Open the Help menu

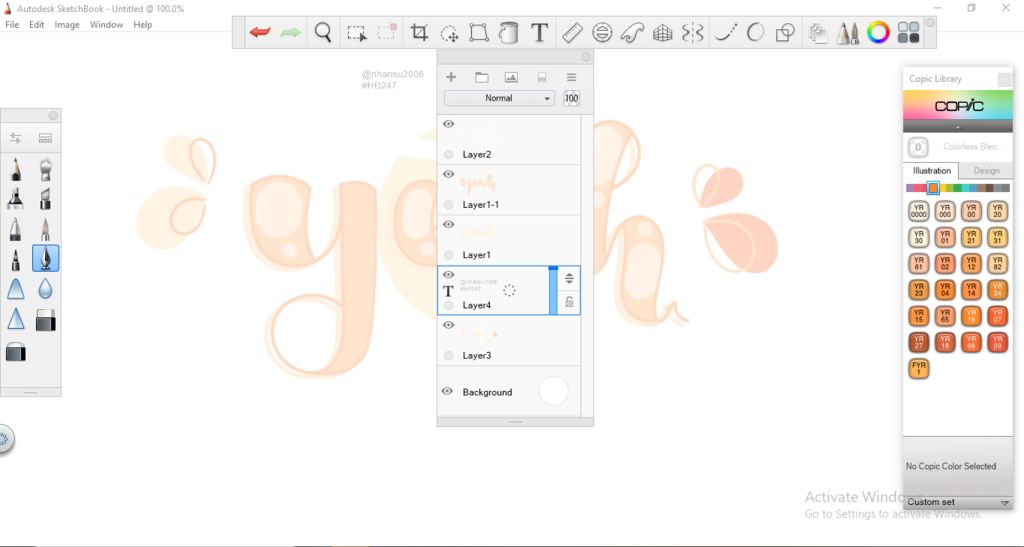click(x=142, y=25)
